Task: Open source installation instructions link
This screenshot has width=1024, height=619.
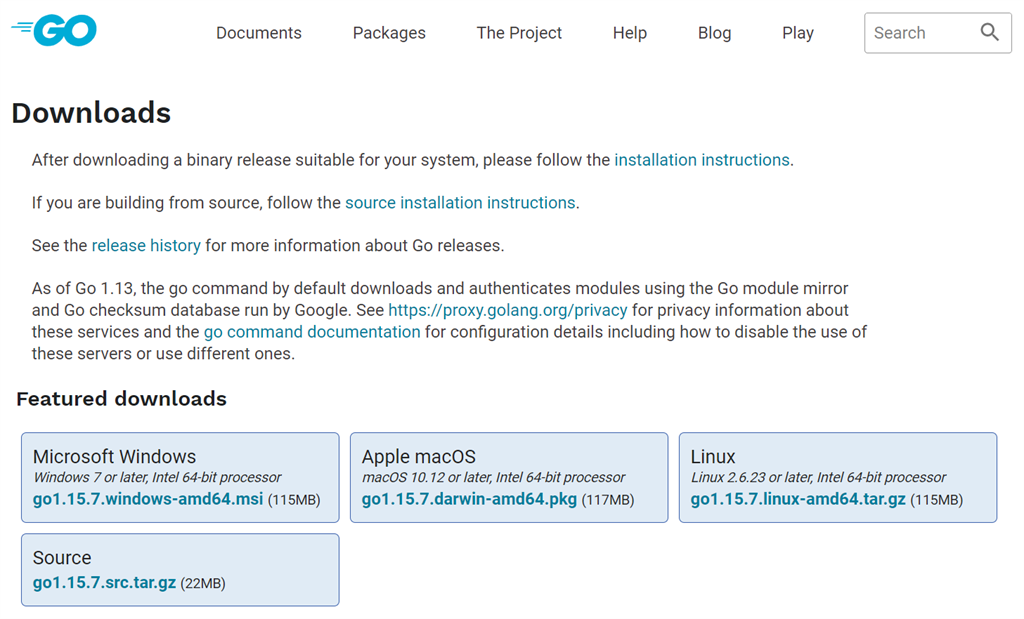Action: pos(460,202)
